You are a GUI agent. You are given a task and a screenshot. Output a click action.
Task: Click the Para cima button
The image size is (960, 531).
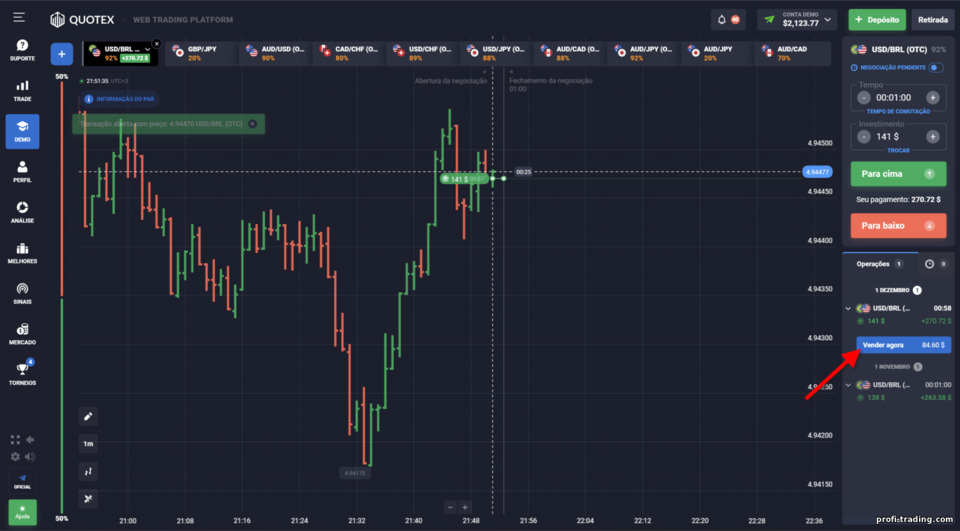click(898, 174)
